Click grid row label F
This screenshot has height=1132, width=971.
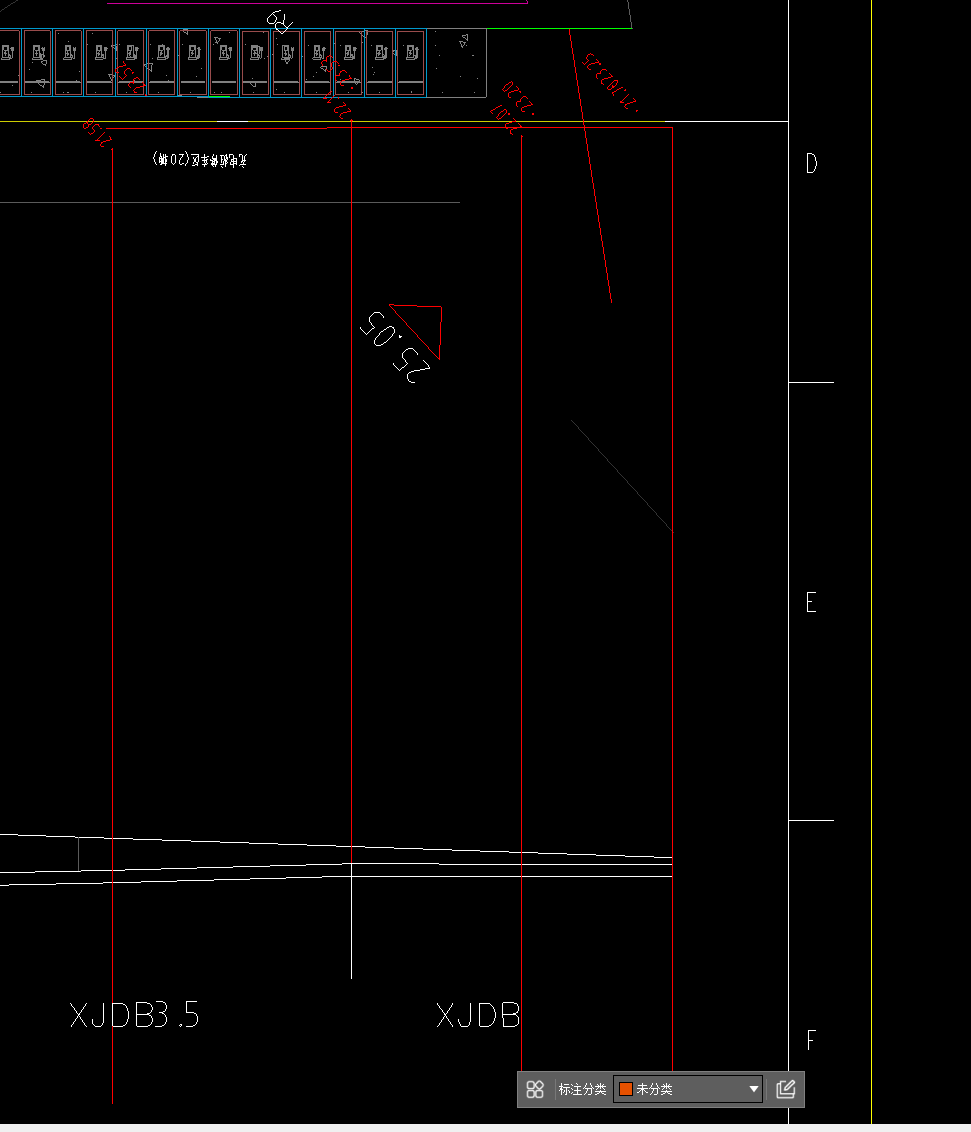point(811,1040)
